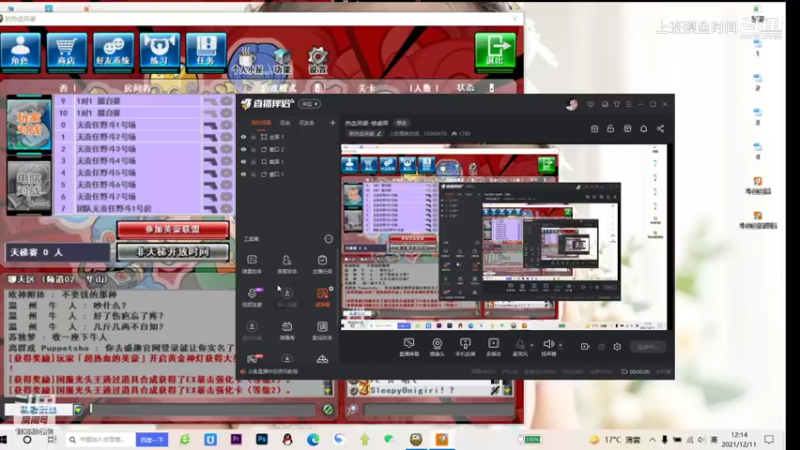The image size is (800, 450).
Task: Add 摄像头 camera source
Action: click(x=437, y=347)
